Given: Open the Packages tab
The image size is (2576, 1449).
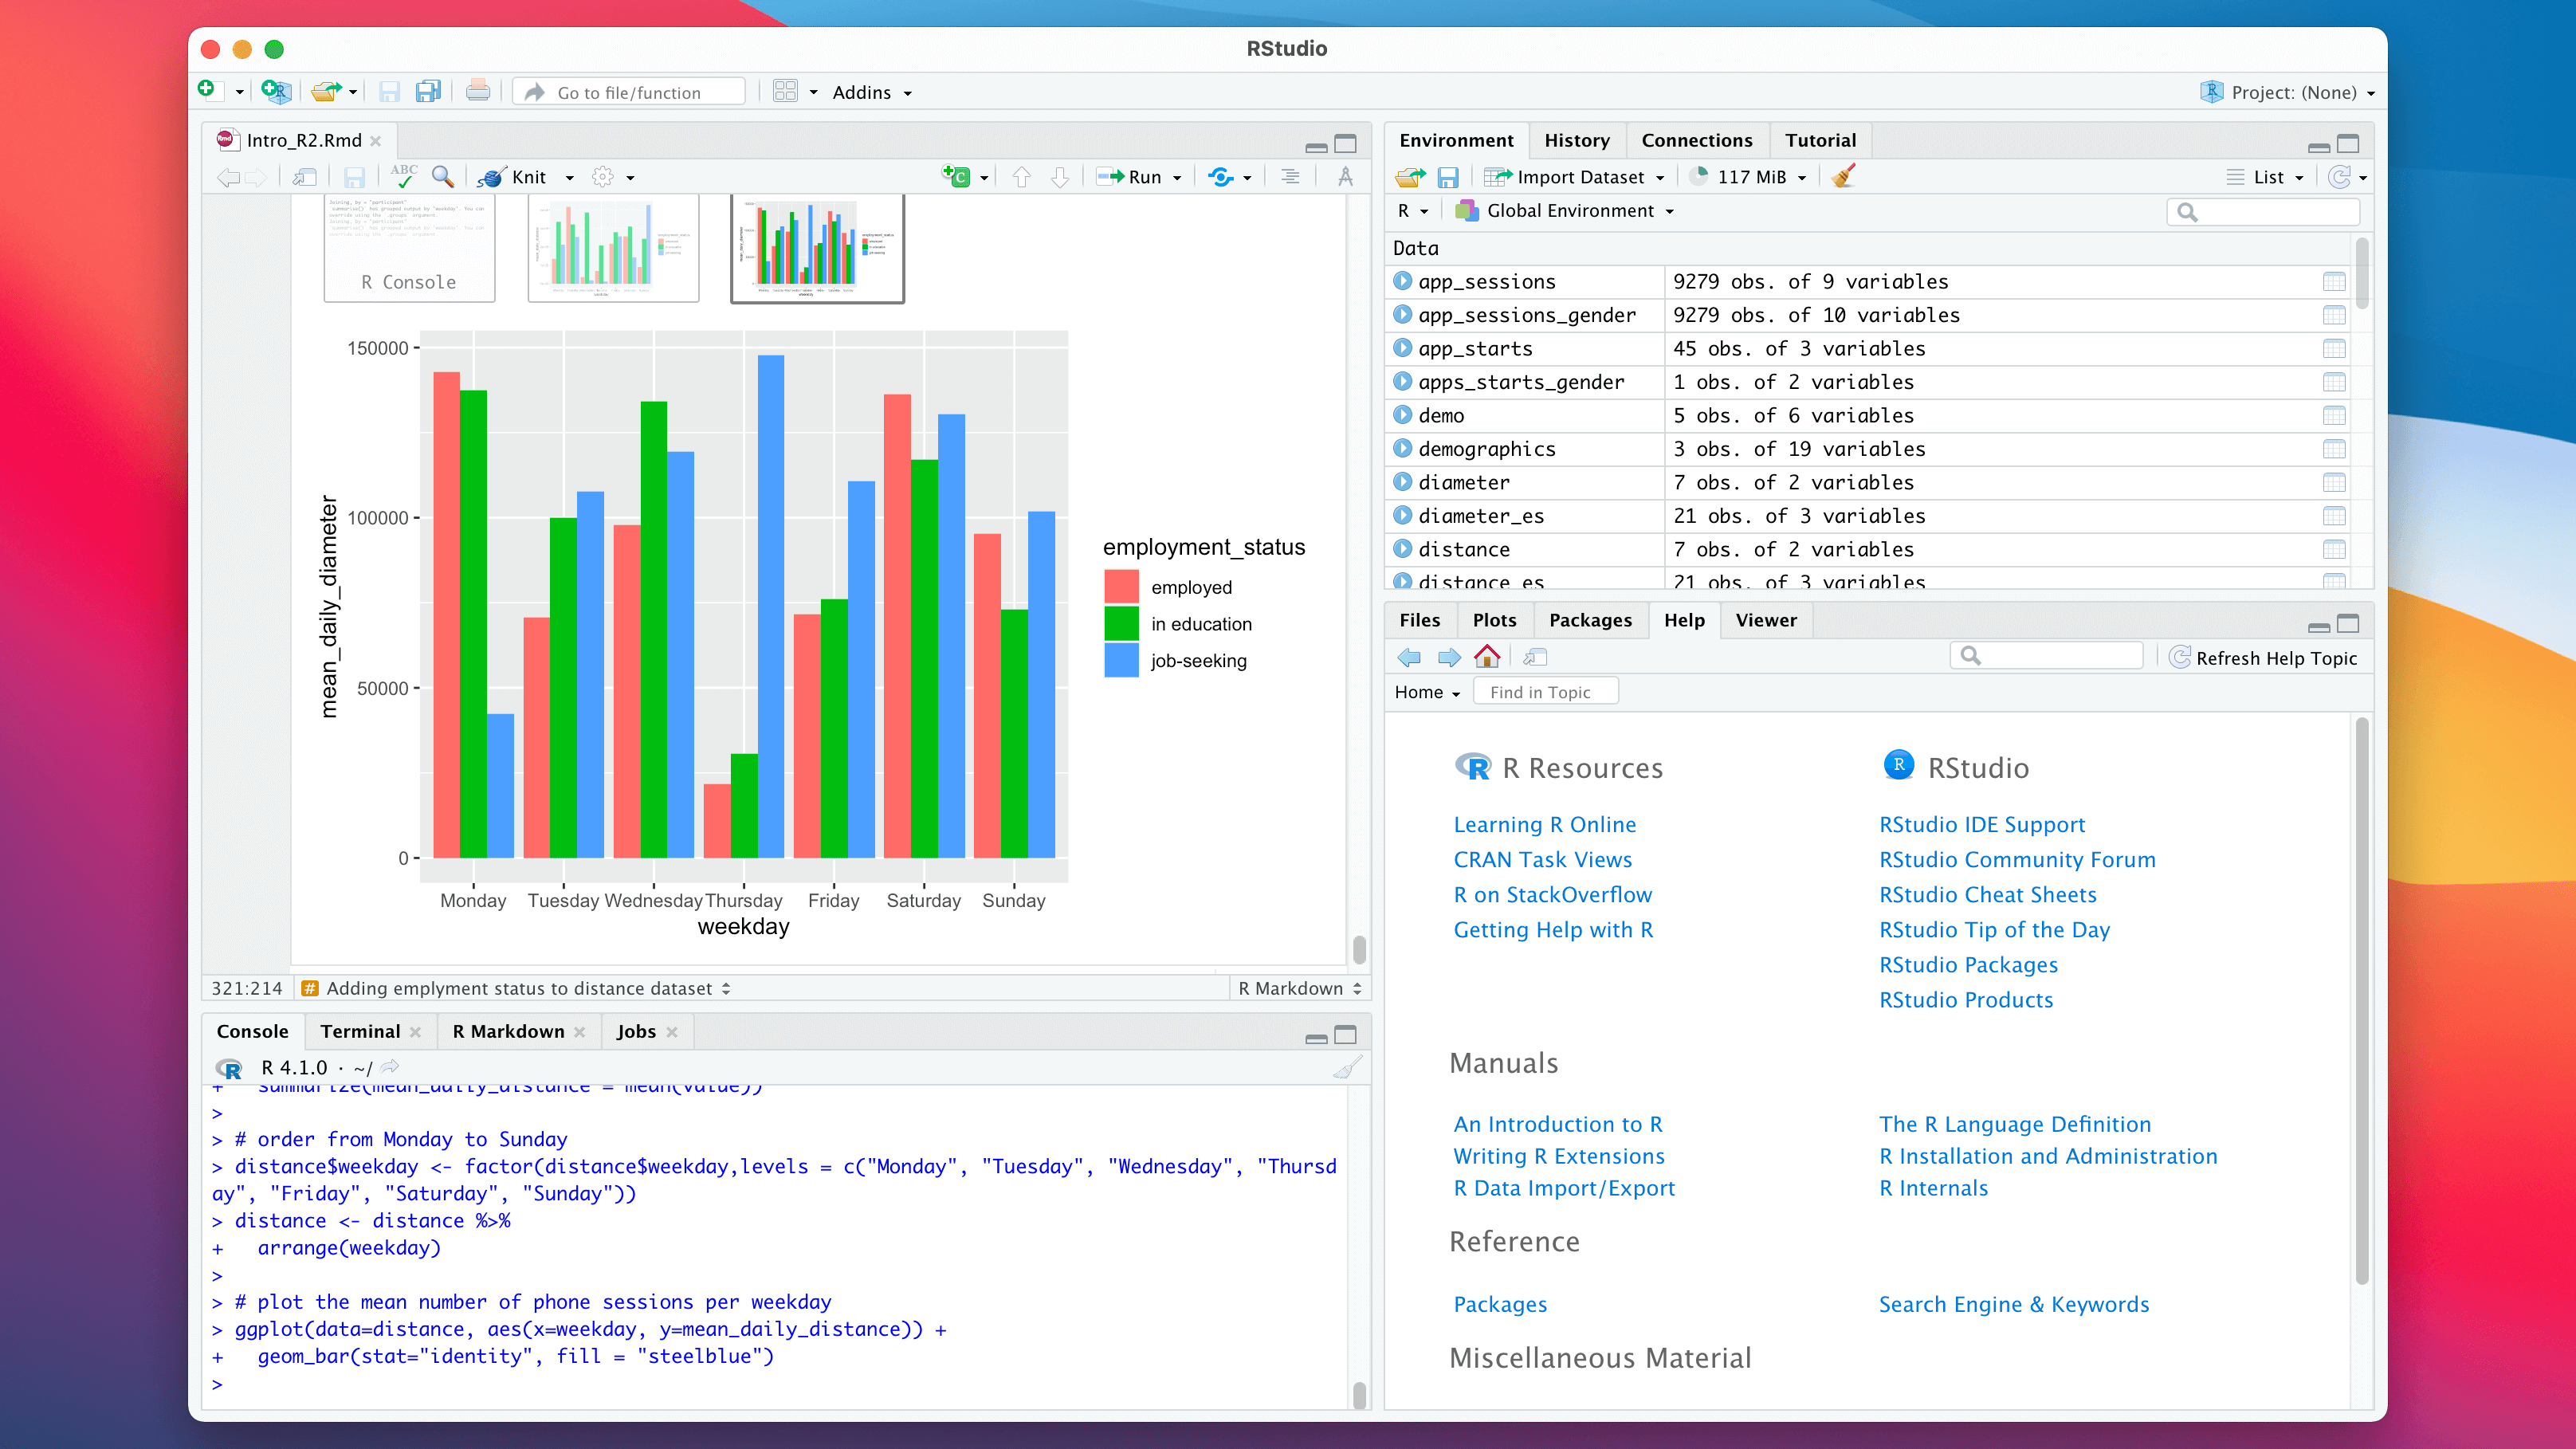Looking at the screenshot, I should 1590,620.
